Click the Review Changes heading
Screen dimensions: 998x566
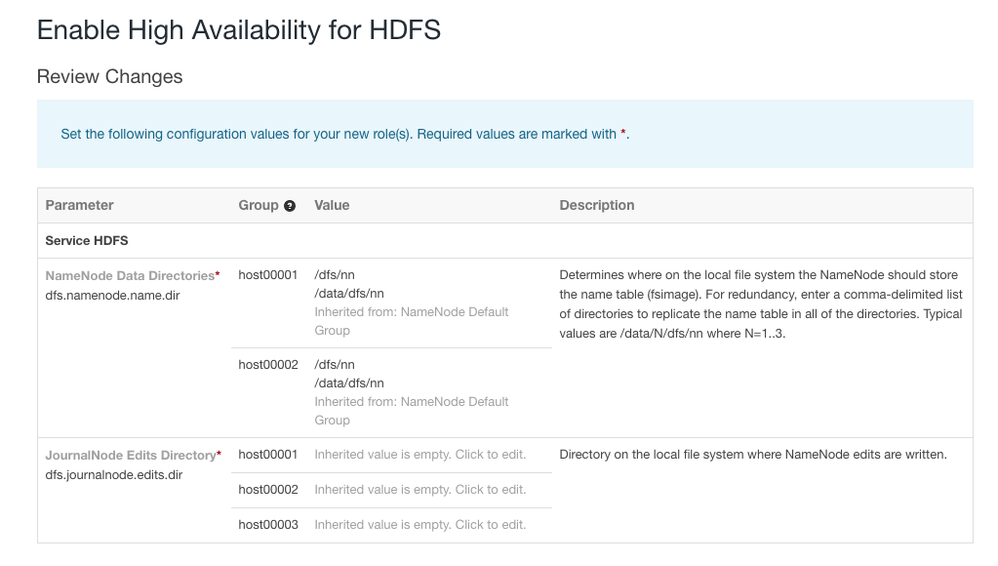tap(110, 77)
